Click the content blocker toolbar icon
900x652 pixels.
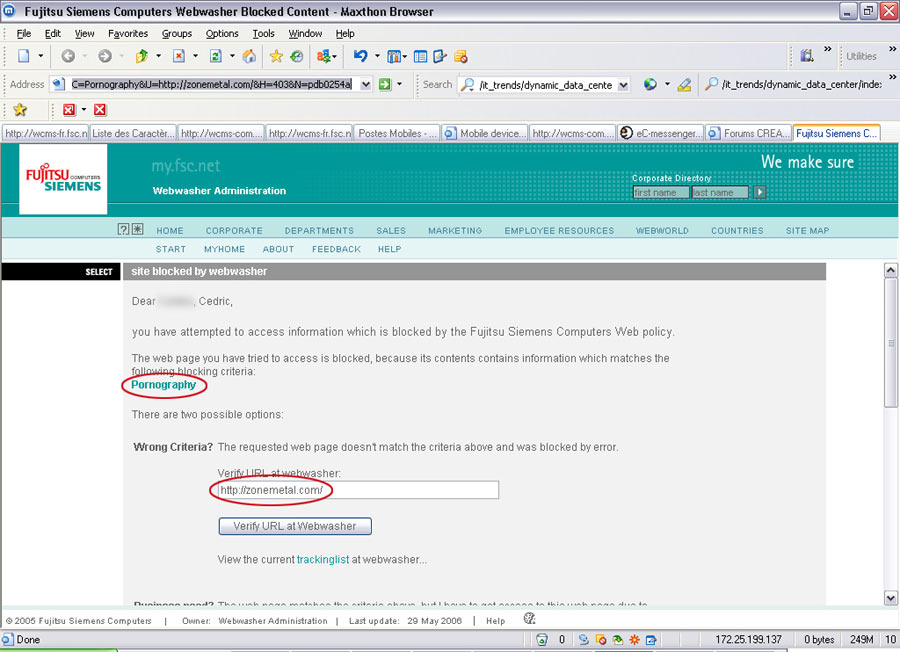point(460,56)
